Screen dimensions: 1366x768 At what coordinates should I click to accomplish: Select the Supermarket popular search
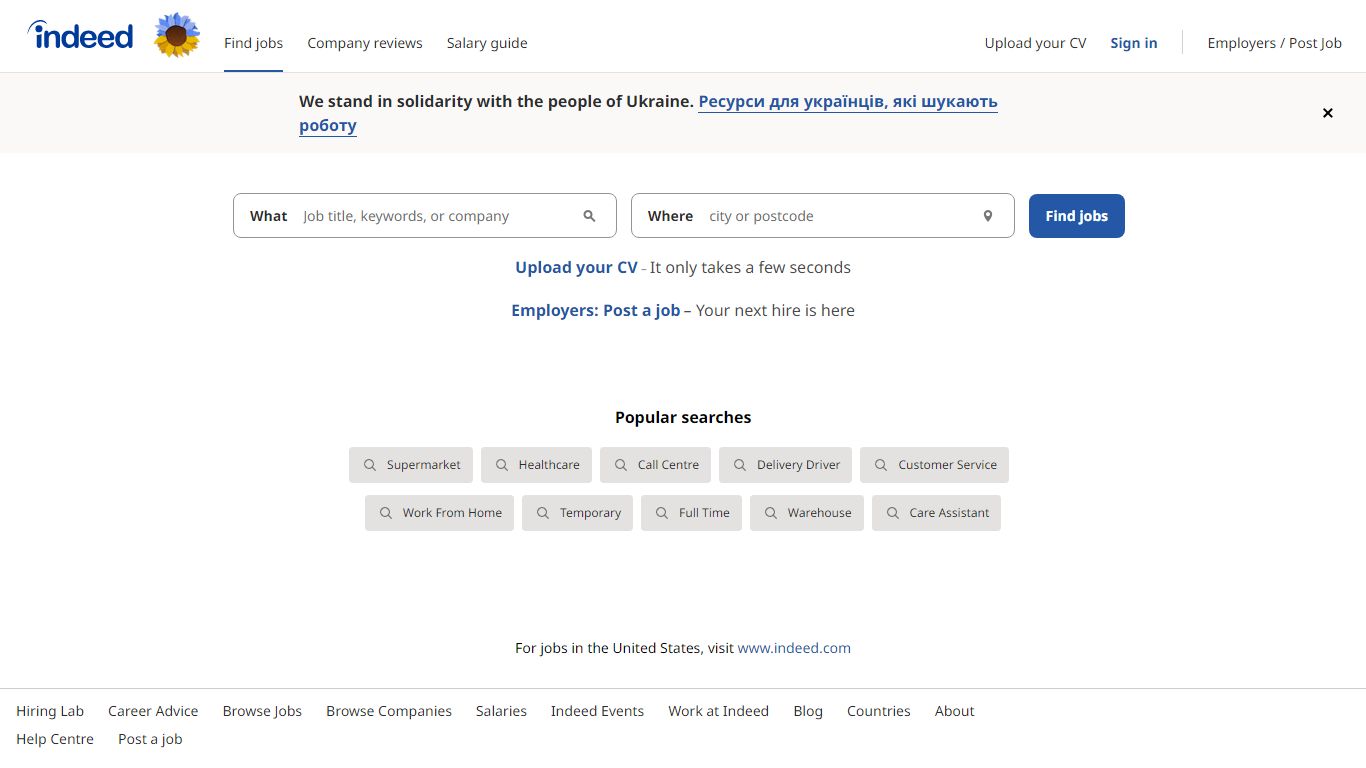pyautogui.click(x=410, y=464)
